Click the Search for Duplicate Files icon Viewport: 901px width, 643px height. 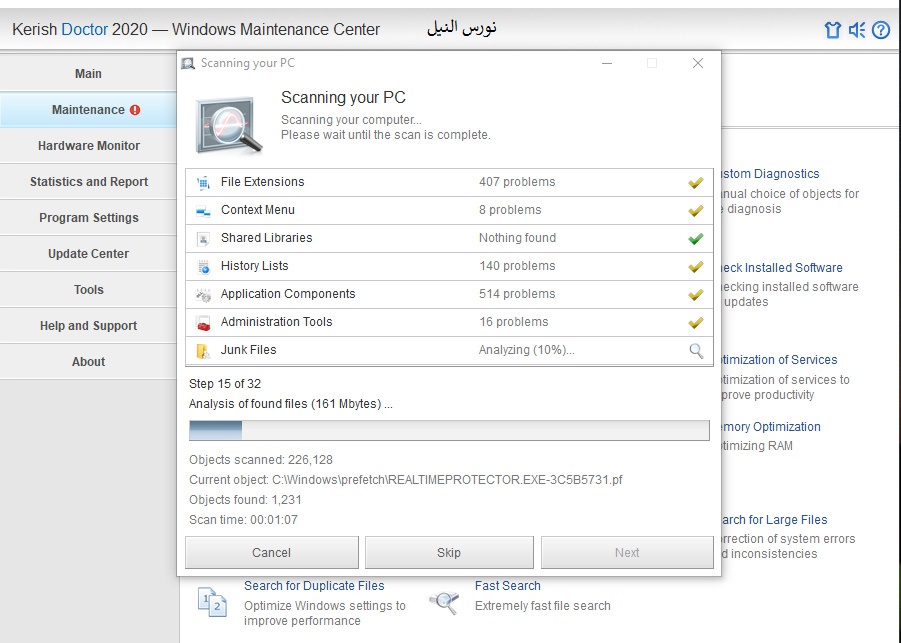213,601
